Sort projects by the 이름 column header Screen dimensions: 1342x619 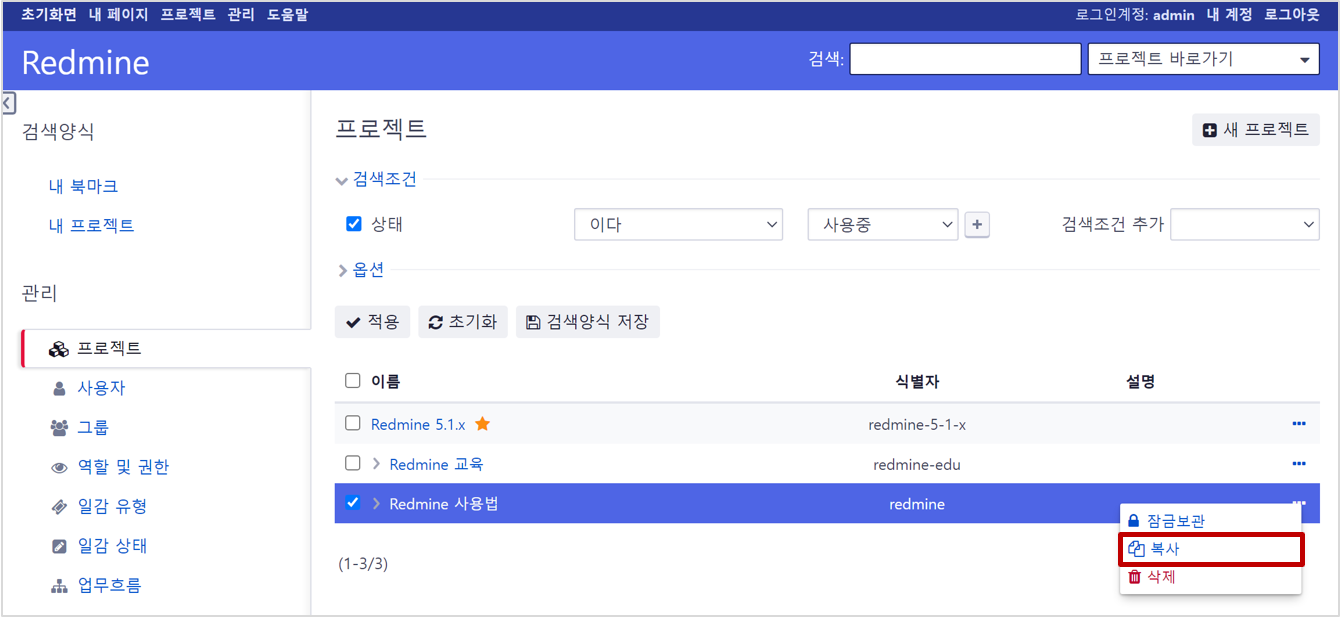pos(385,381)
